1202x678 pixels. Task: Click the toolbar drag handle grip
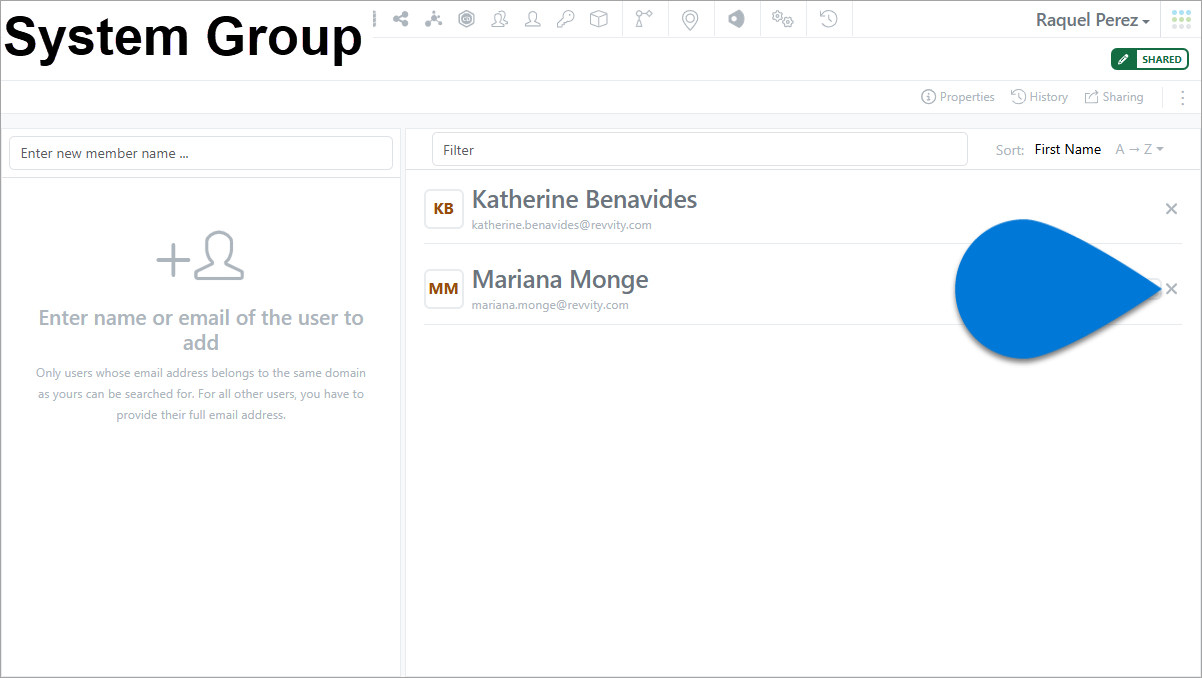click(375, 19)
